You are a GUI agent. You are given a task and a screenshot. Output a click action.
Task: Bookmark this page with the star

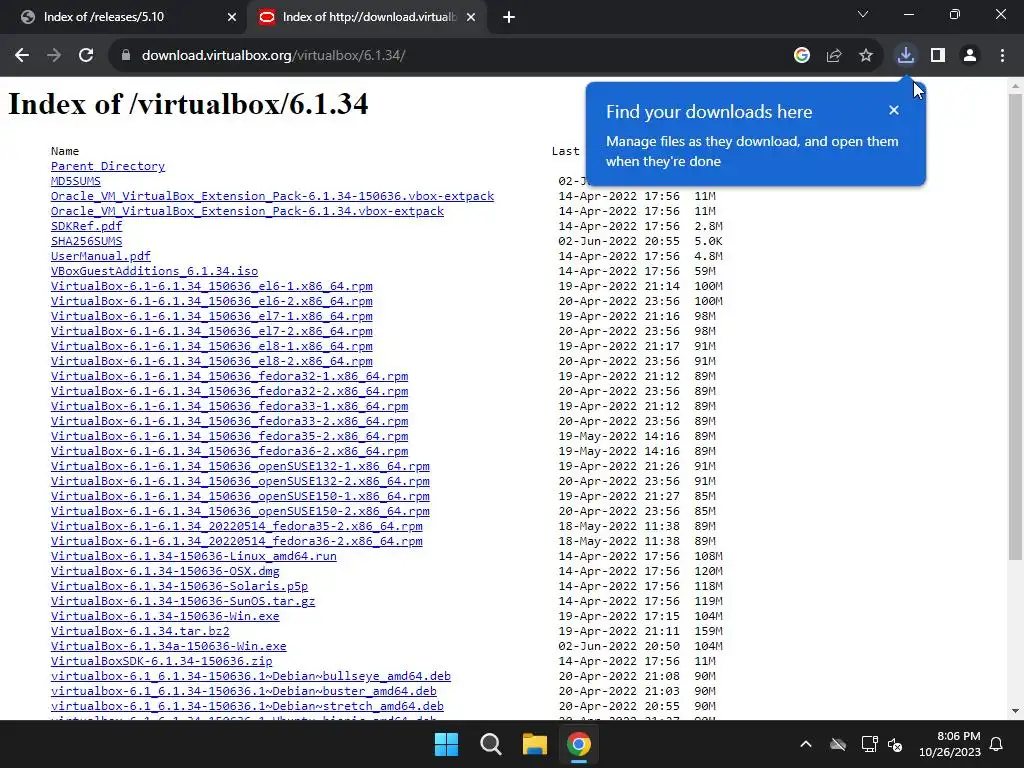pos(866,56)
